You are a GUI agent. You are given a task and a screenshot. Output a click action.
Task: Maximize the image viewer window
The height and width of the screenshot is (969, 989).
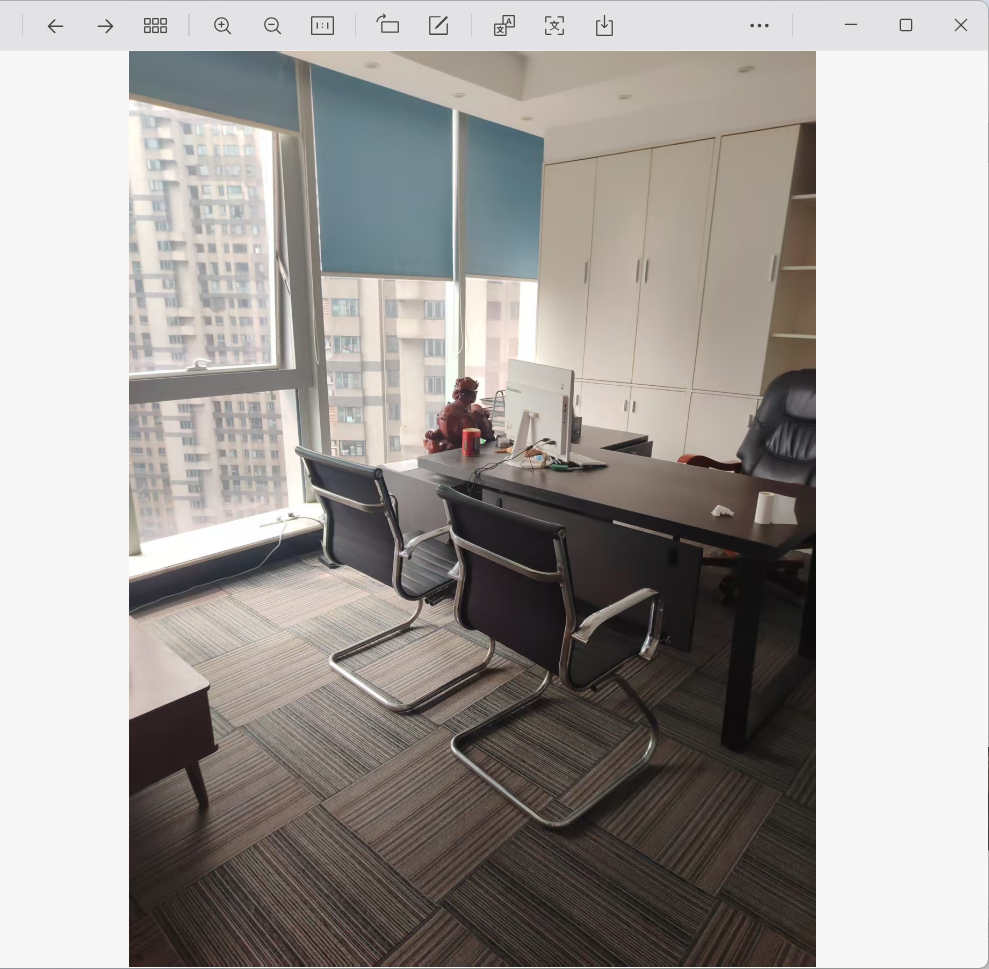click(906, 25)
